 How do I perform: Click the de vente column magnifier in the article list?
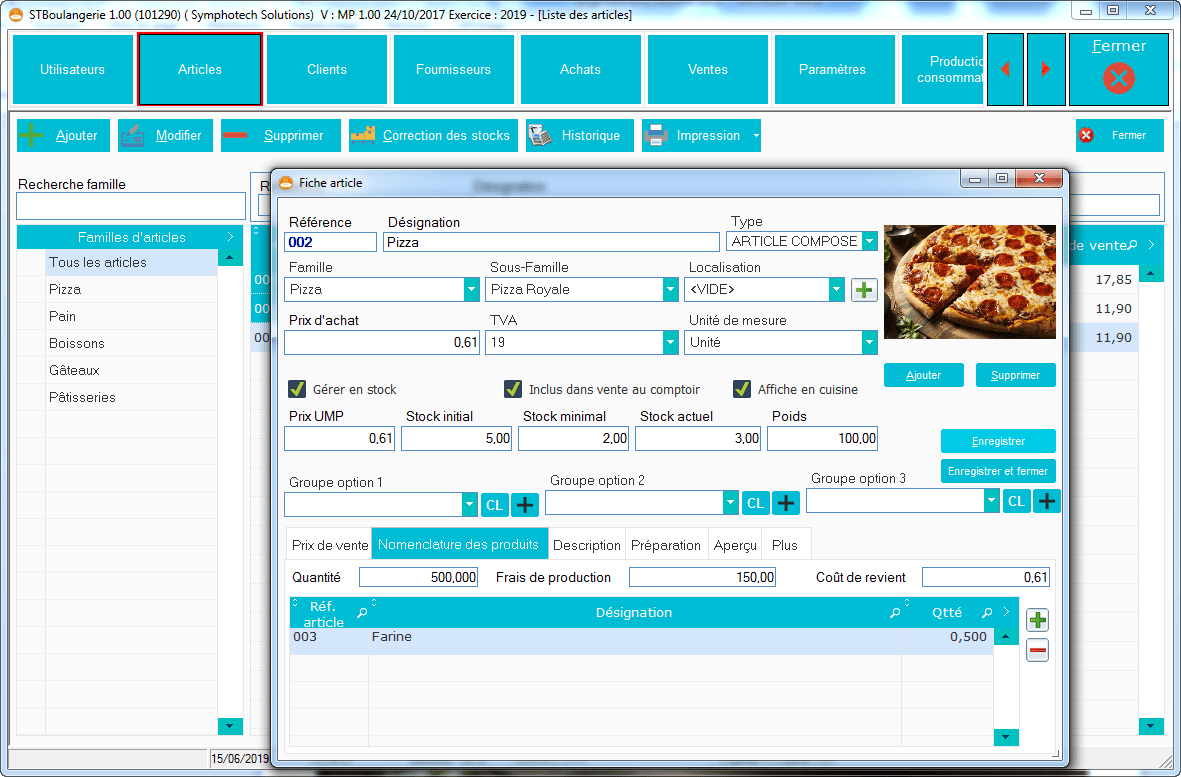[x=1133, y=245]
